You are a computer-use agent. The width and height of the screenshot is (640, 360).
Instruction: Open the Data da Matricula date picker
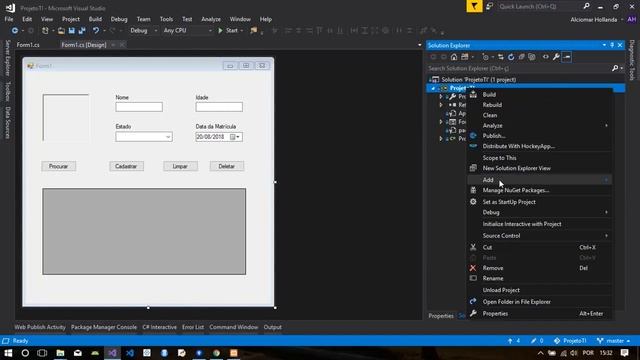219,137
